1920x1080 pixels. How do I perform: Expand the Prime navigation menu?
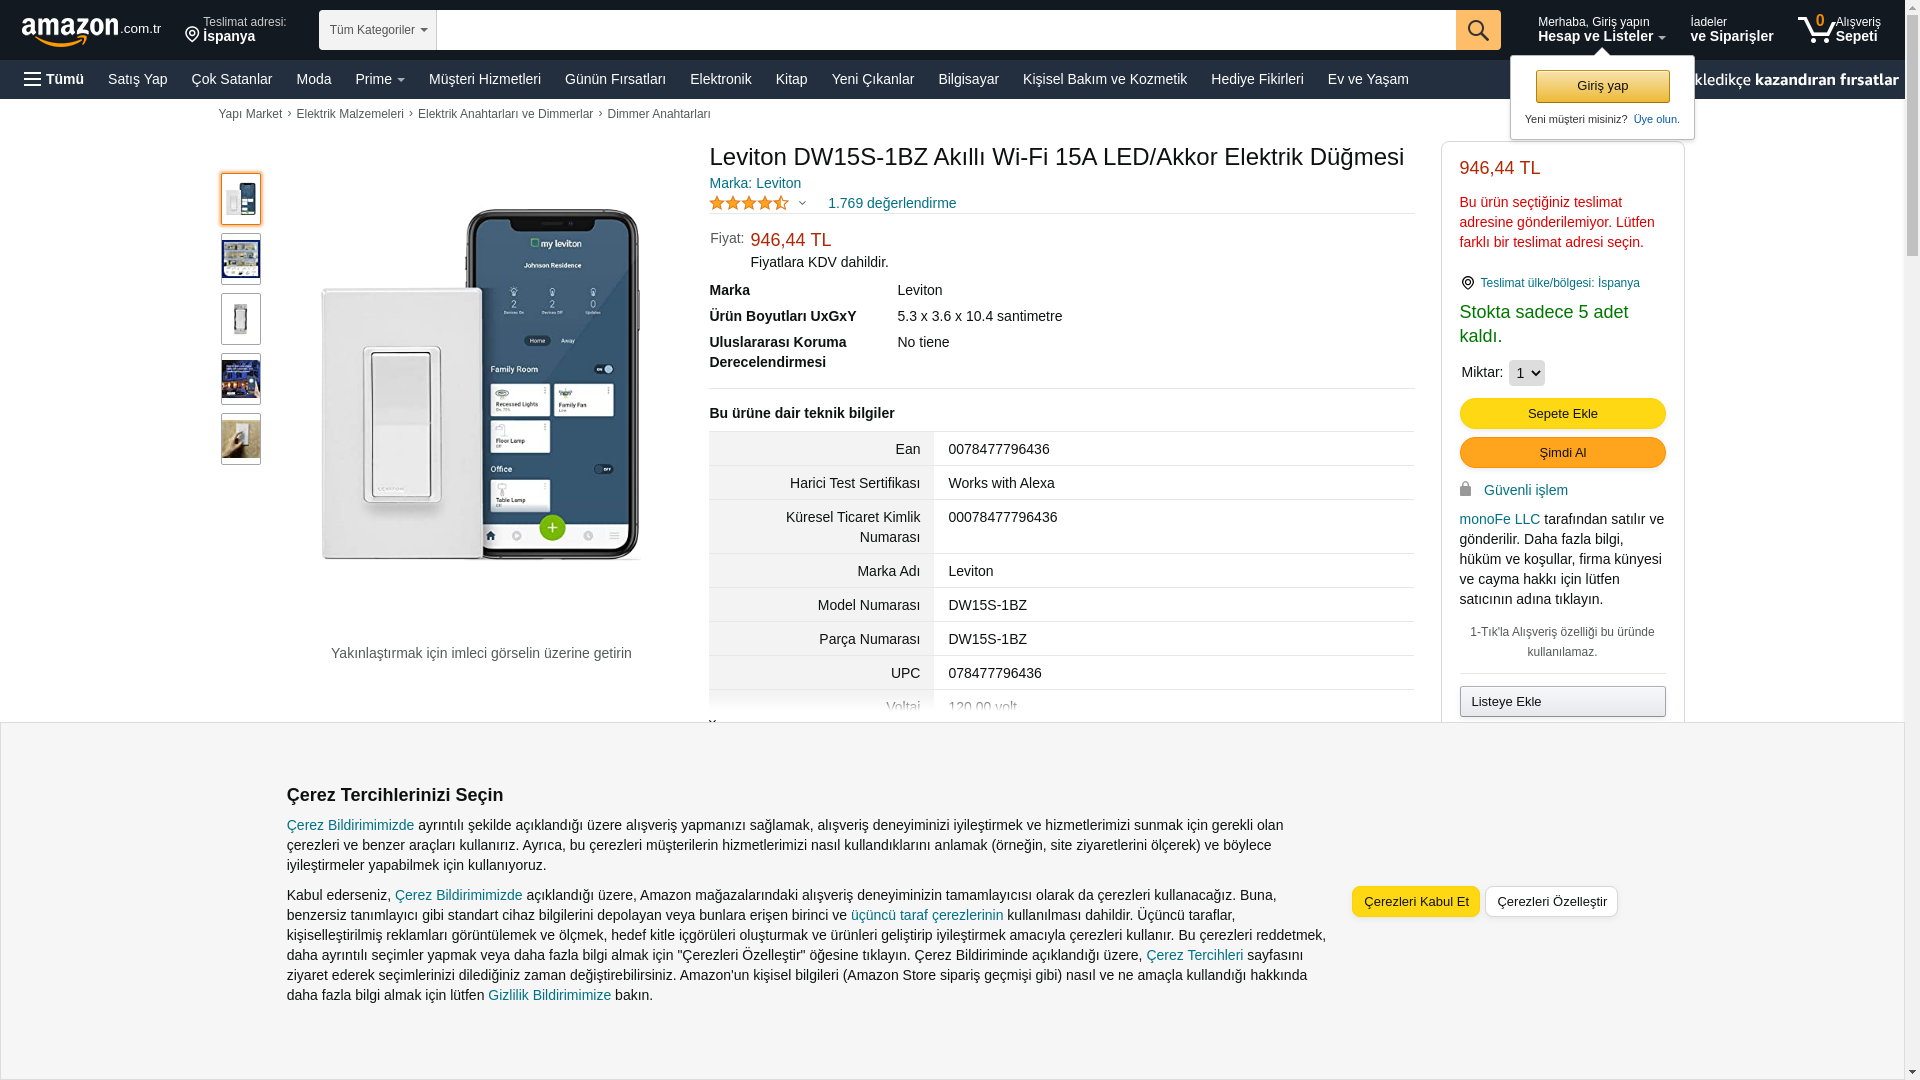coord(380,79)
